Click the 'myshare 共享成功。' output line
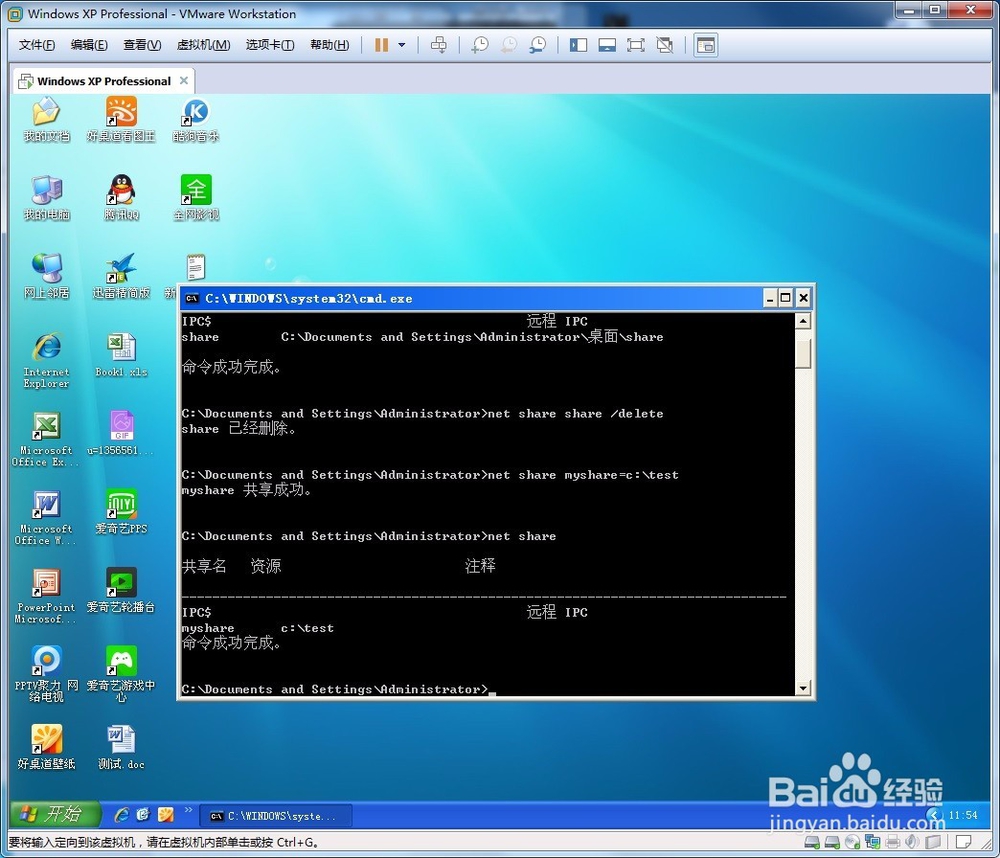 tap(246, 490)
